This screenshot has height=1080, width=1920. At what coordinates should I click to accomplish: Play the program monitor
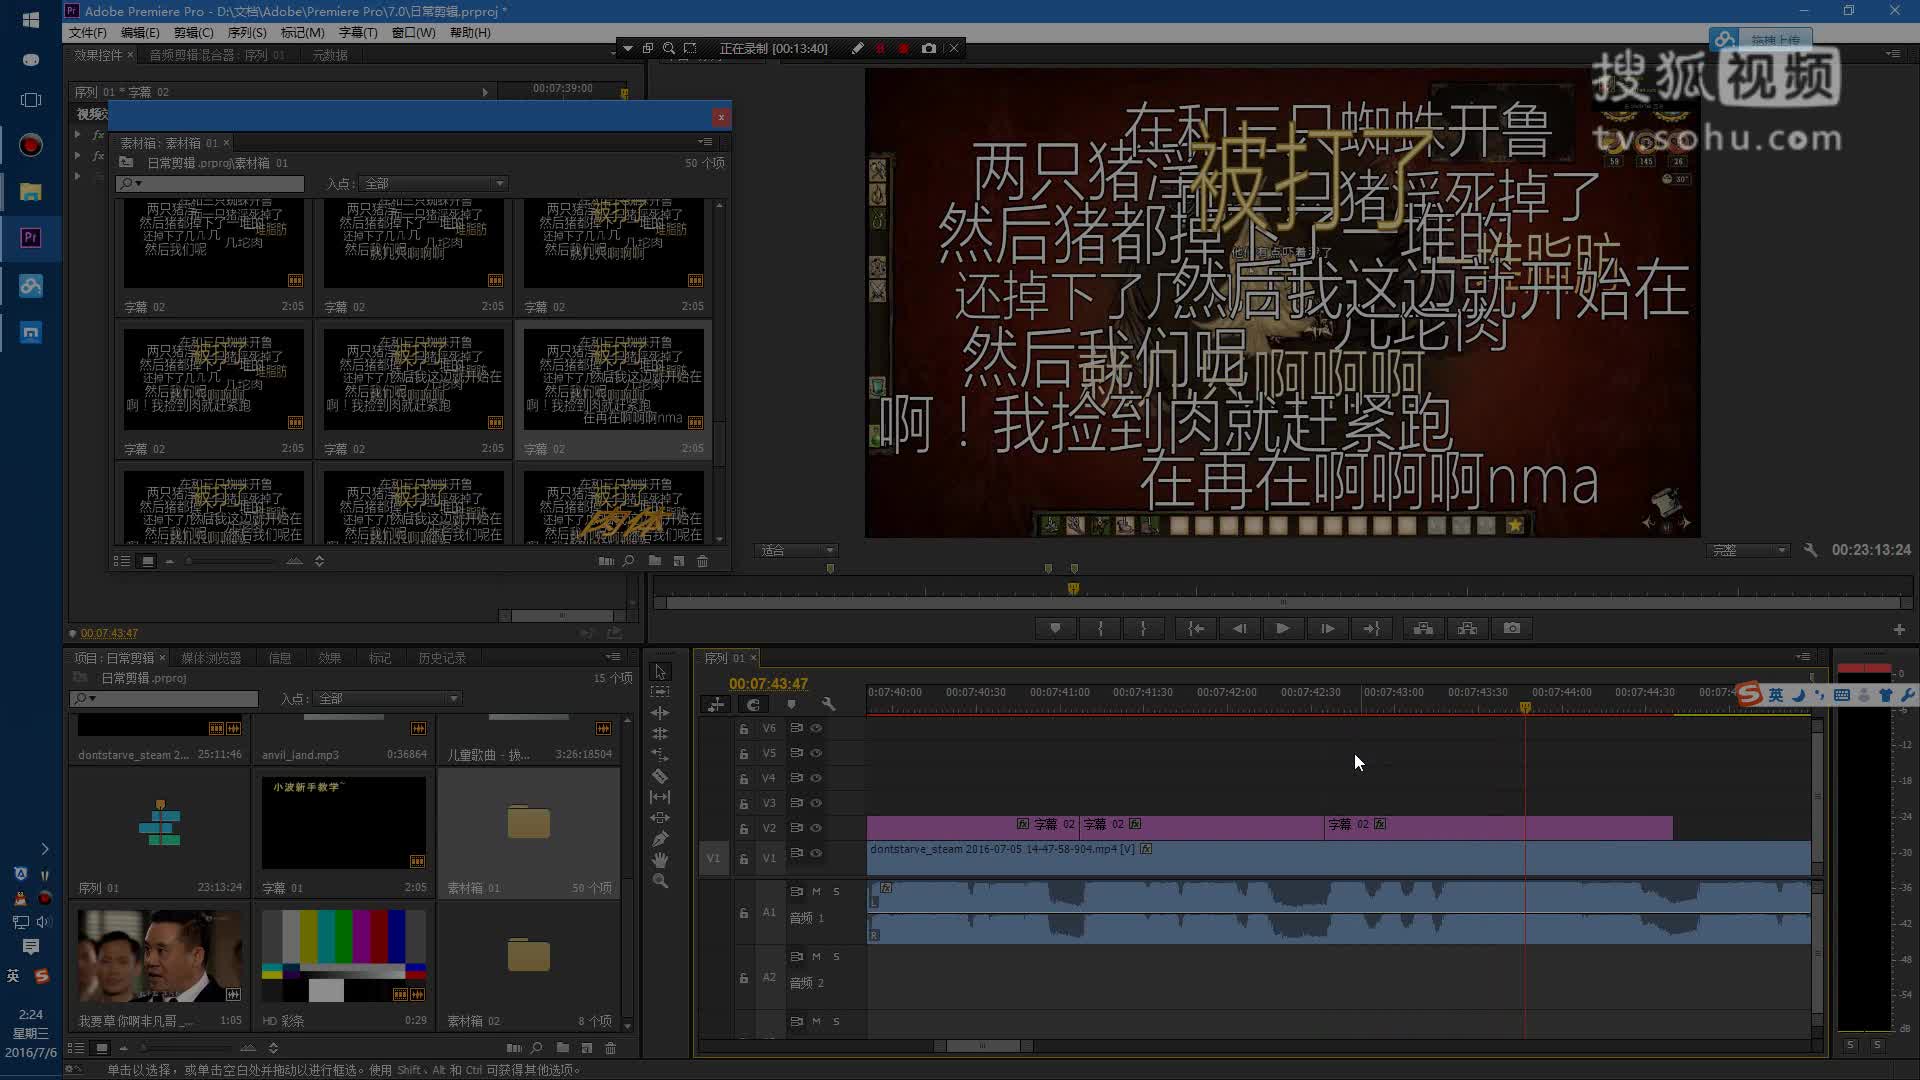[1282, 628]
